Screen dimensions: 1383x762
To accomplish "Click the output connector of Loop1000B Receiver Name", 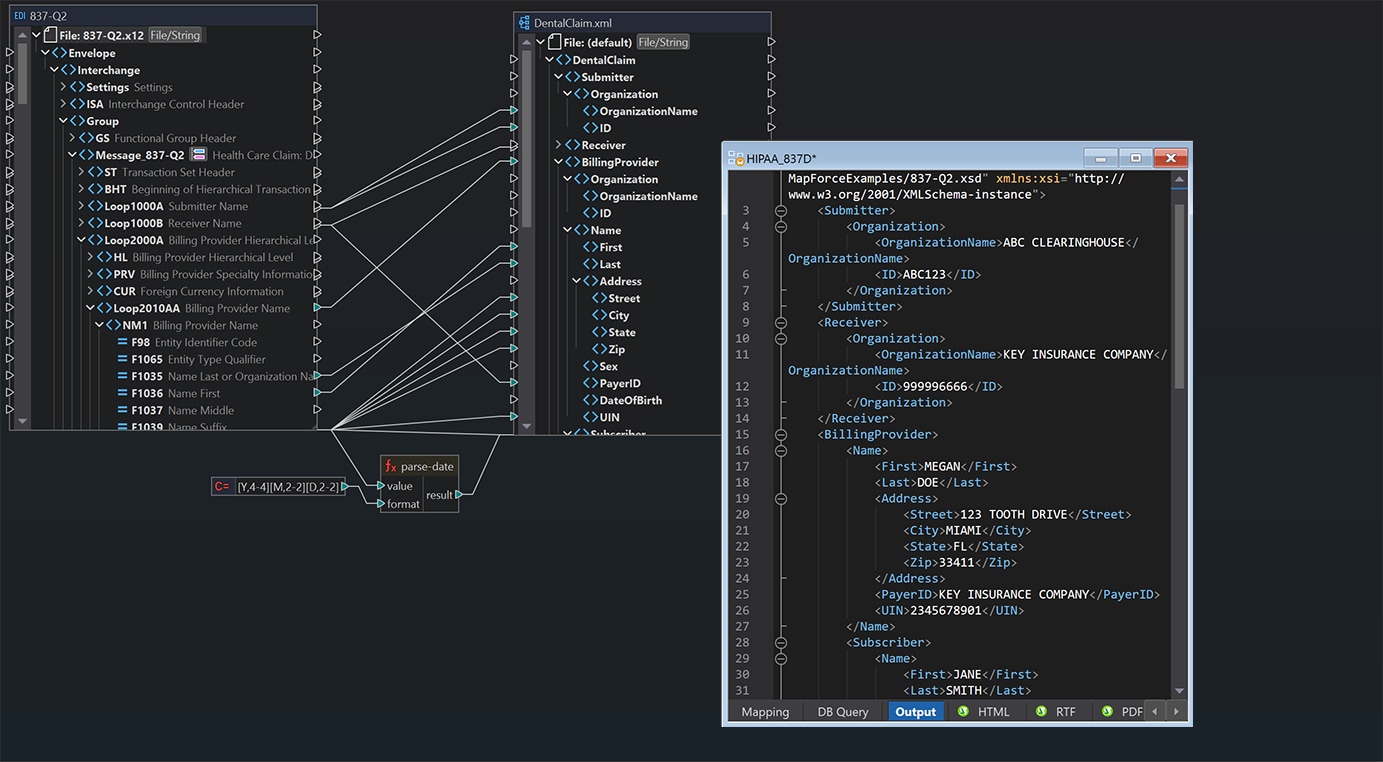I will (x=317, y=223).
